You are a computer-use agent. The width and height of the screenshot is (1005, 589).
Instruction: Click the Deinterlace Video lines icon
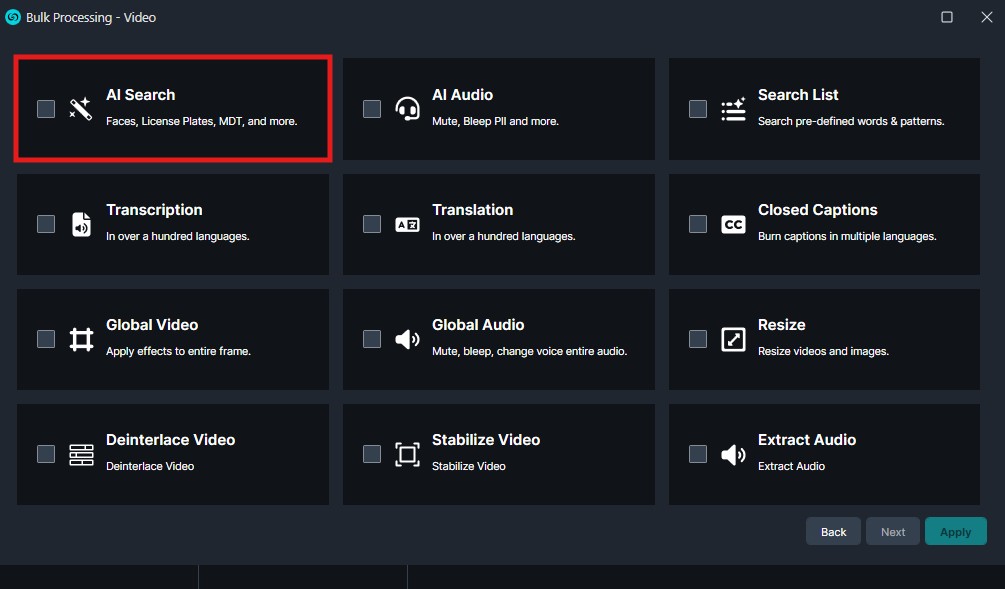(x=81, y=454)
